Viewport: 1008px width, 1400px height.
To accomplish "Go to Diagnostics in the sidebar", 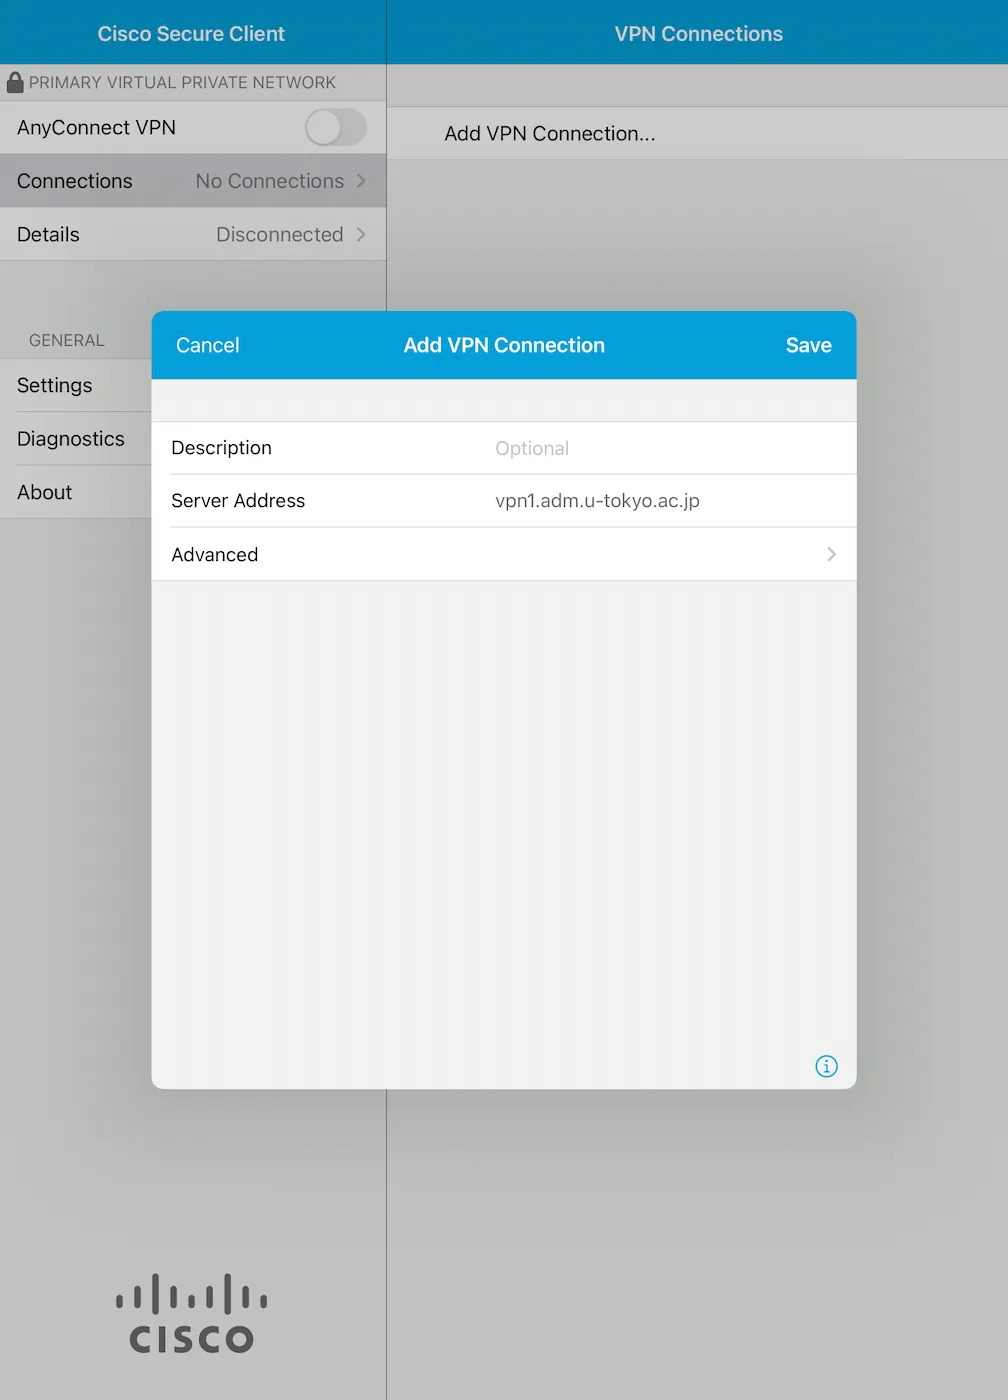I will 71,439.
